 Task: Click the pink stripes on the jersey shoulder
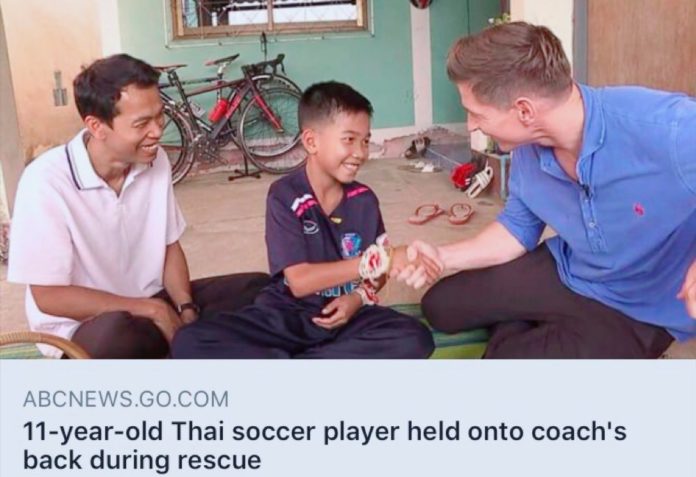304,205
